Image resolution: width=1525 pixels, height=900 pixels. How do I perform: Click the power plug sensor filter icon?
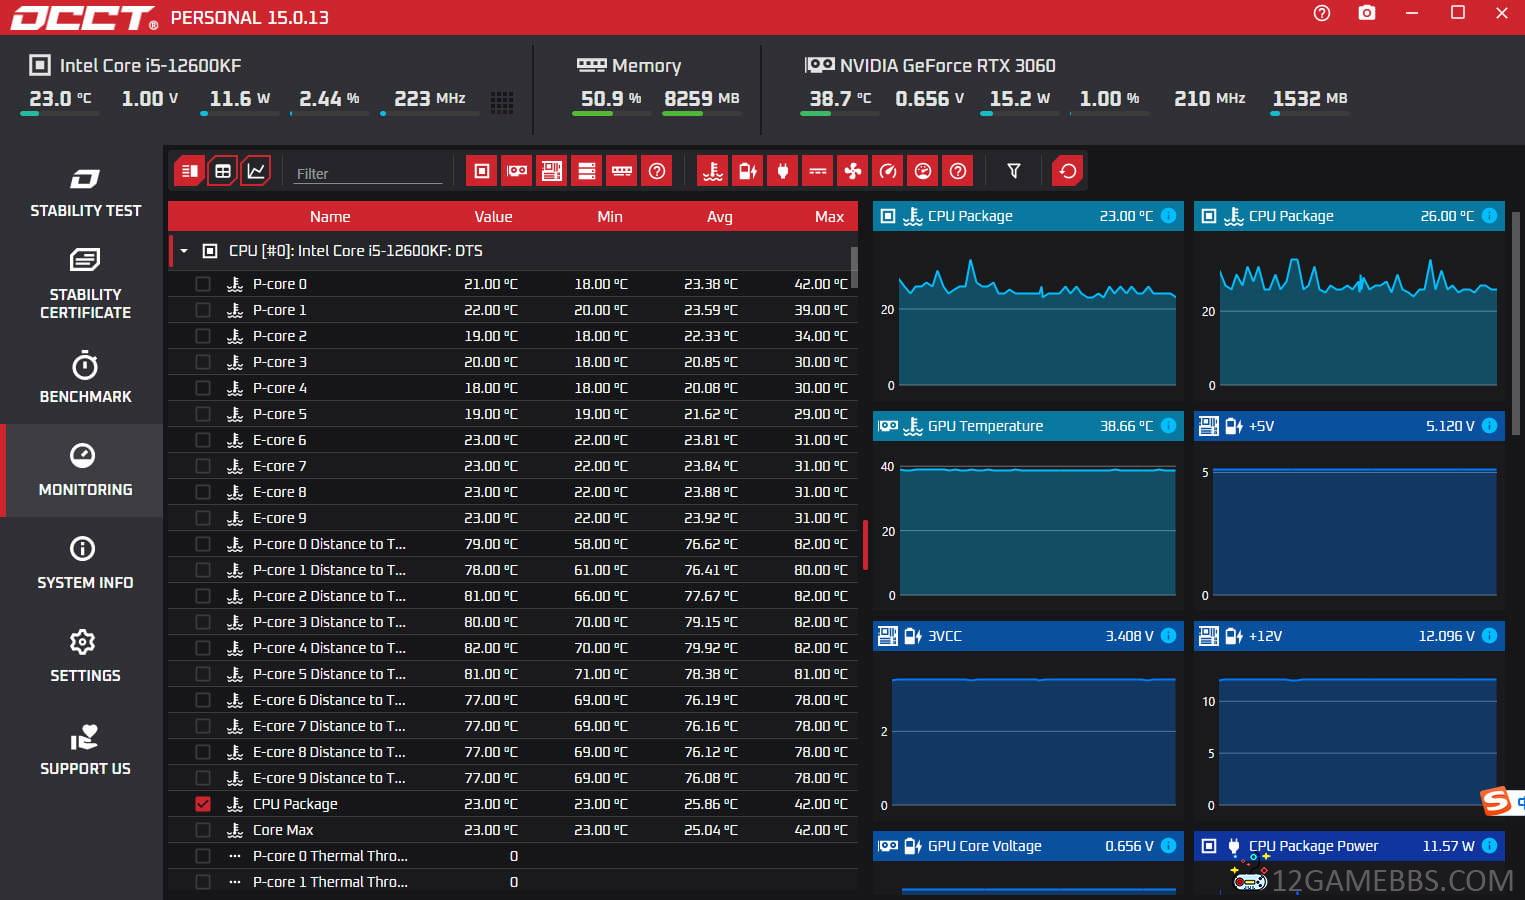pos(783,171)
